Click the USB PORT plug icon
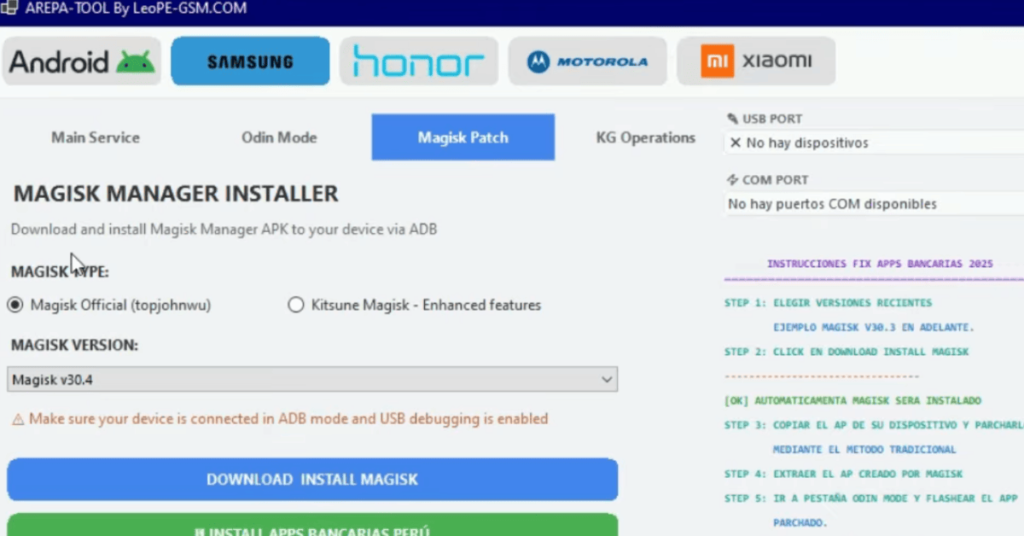The height and width of the screenshot is (536, 1024). tap(732, 119)
